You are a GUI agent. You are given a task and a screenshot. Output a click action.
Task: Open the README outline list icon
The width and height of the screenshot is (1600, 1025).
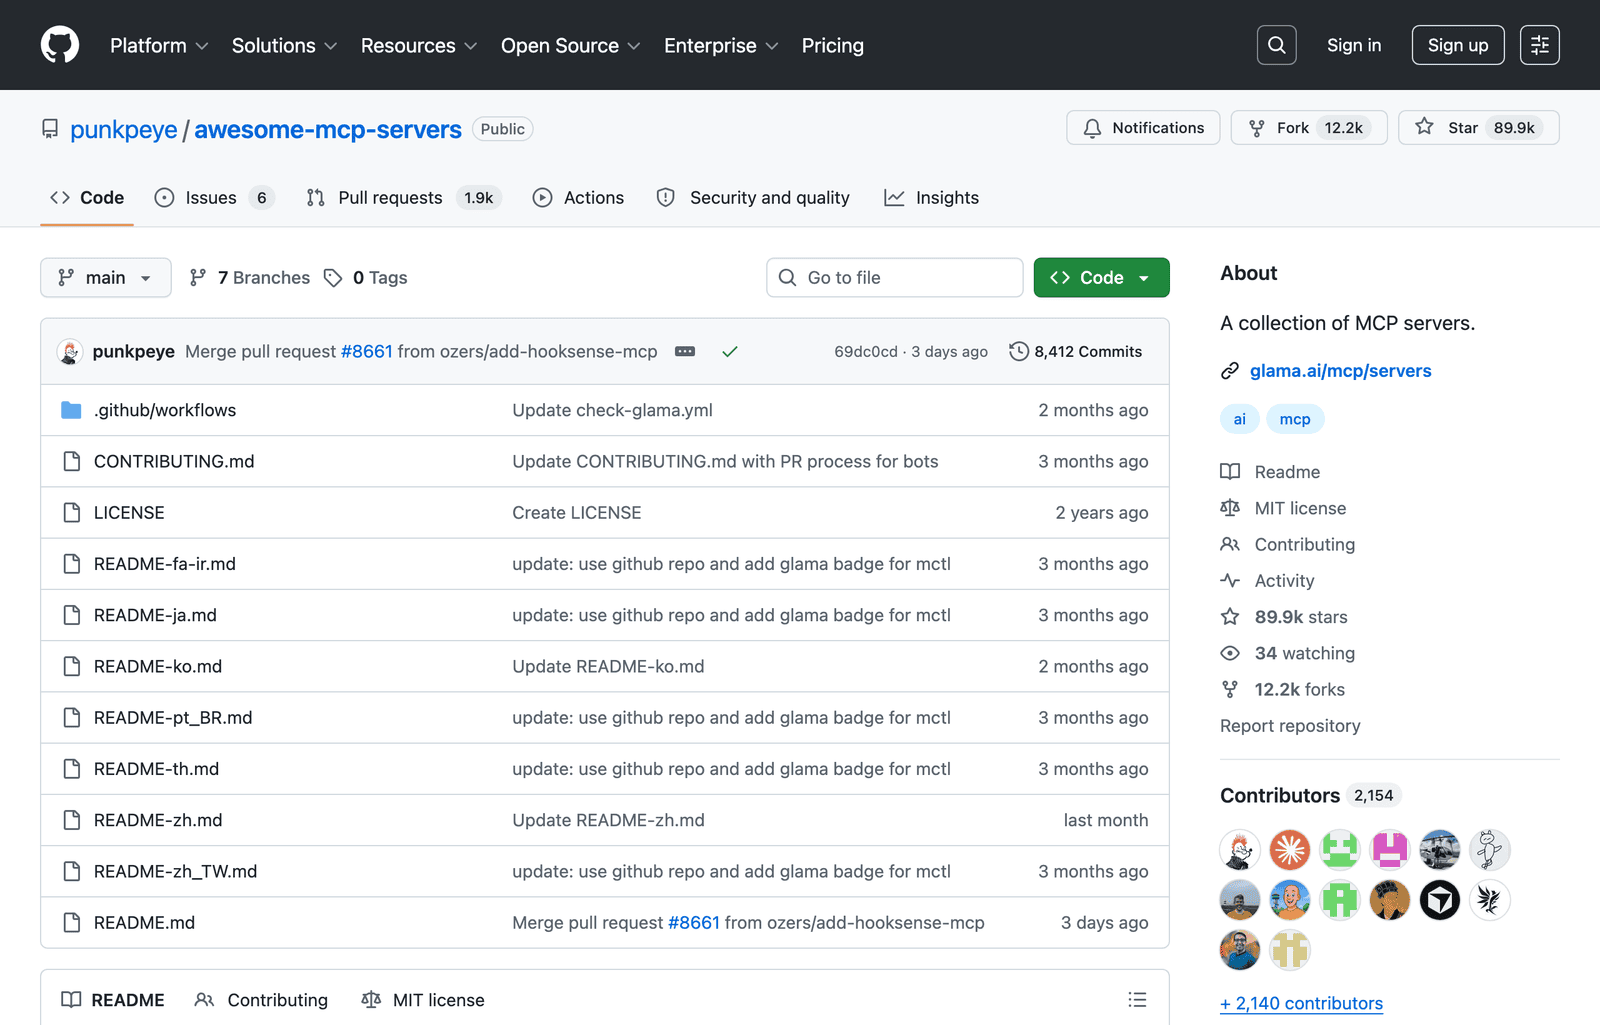[x=1137, y=1000]
